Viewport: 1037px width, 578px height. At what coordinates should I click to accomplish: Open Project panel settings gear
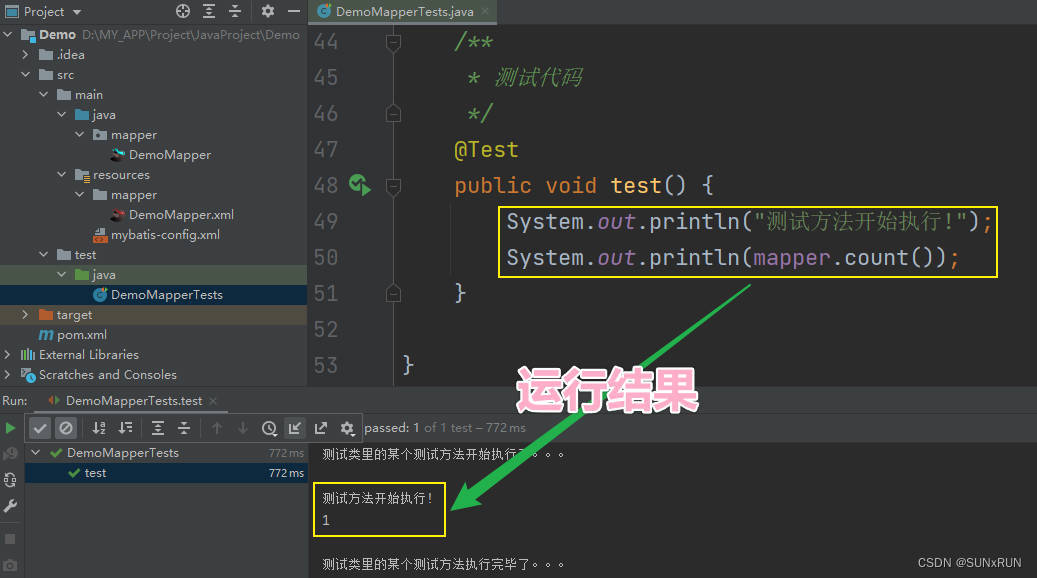pyautogui.click(x=267, y=11)
